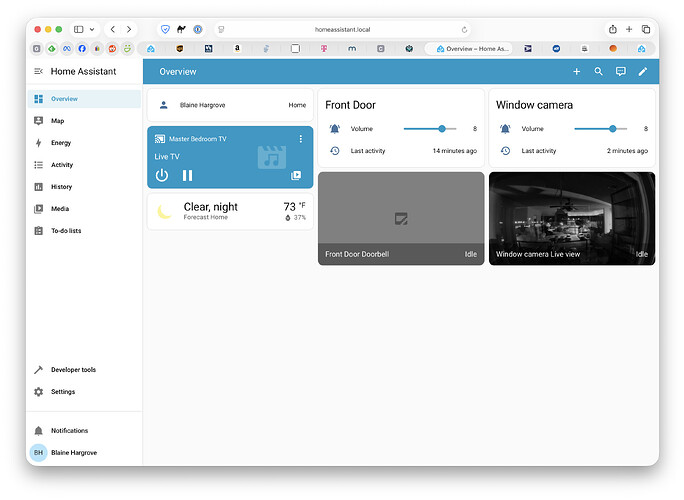Click the Overview dashboard title
684x500 pixels.
(x=178, y=72)
